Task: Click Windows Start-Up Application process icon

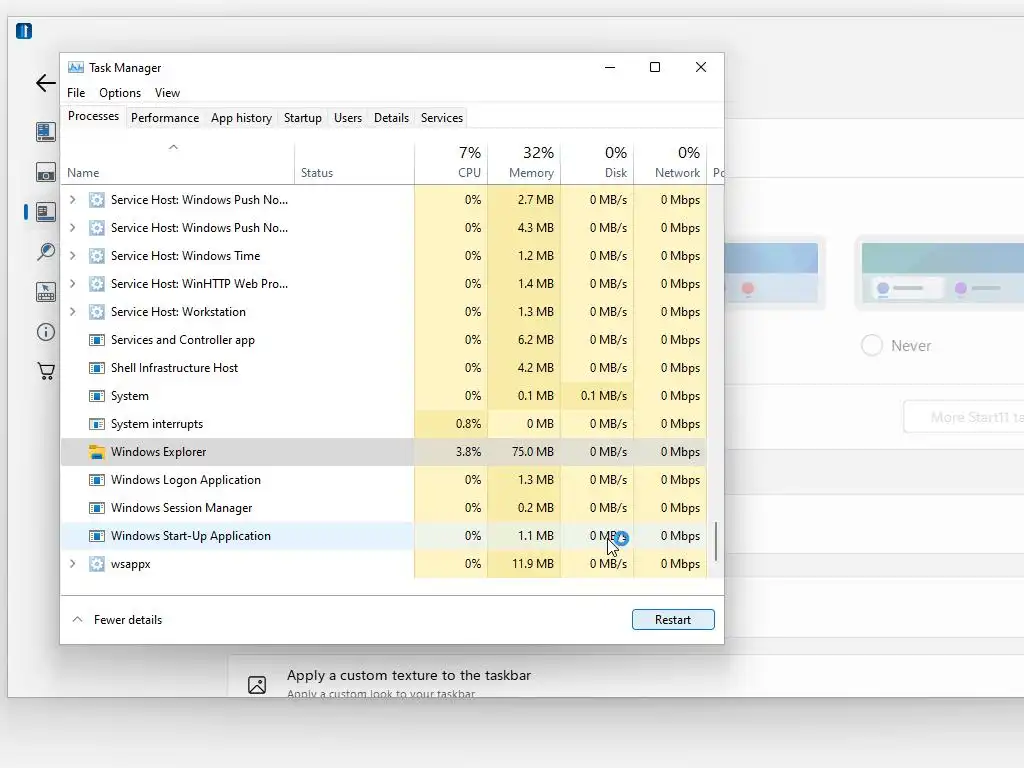Action: (x=97, y=536)
